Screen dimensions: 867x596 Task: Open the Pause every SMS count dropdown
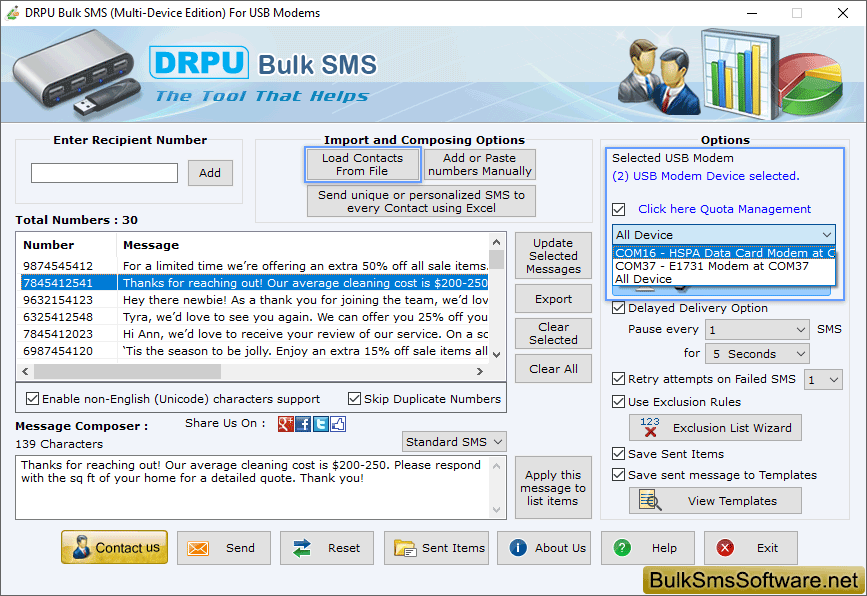pos(800,330)
